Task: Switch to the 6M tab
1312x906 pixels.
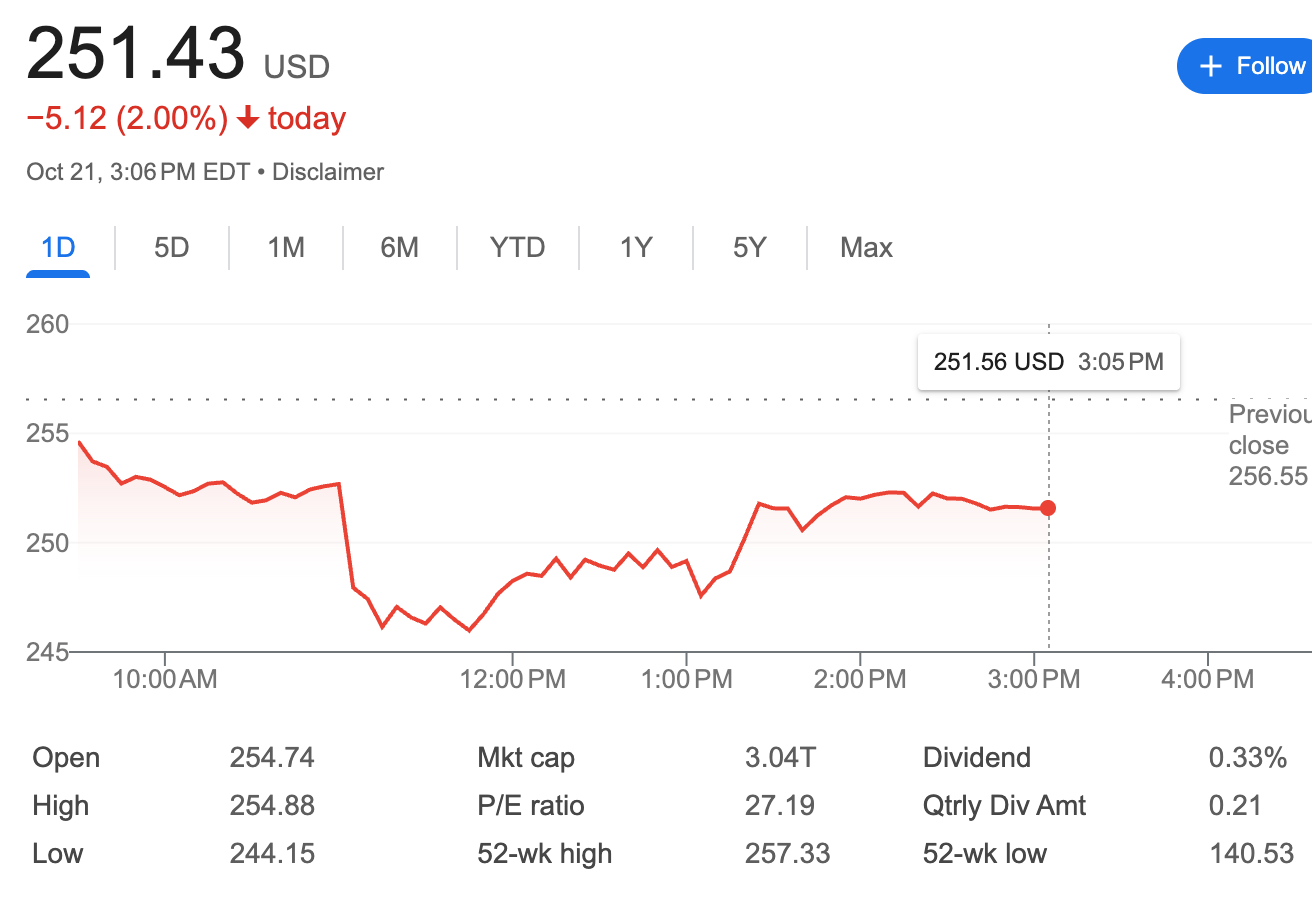Action: coord(399,247)
